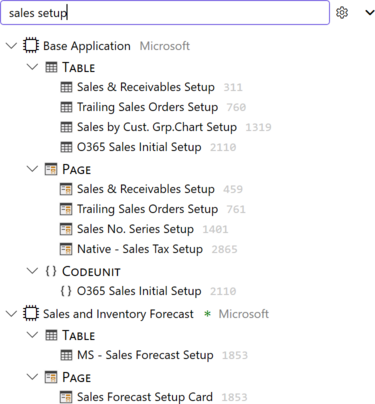Click page icon of Sales No. Series Setup
The image size is (375, 404).
click(x=66, y=229)
